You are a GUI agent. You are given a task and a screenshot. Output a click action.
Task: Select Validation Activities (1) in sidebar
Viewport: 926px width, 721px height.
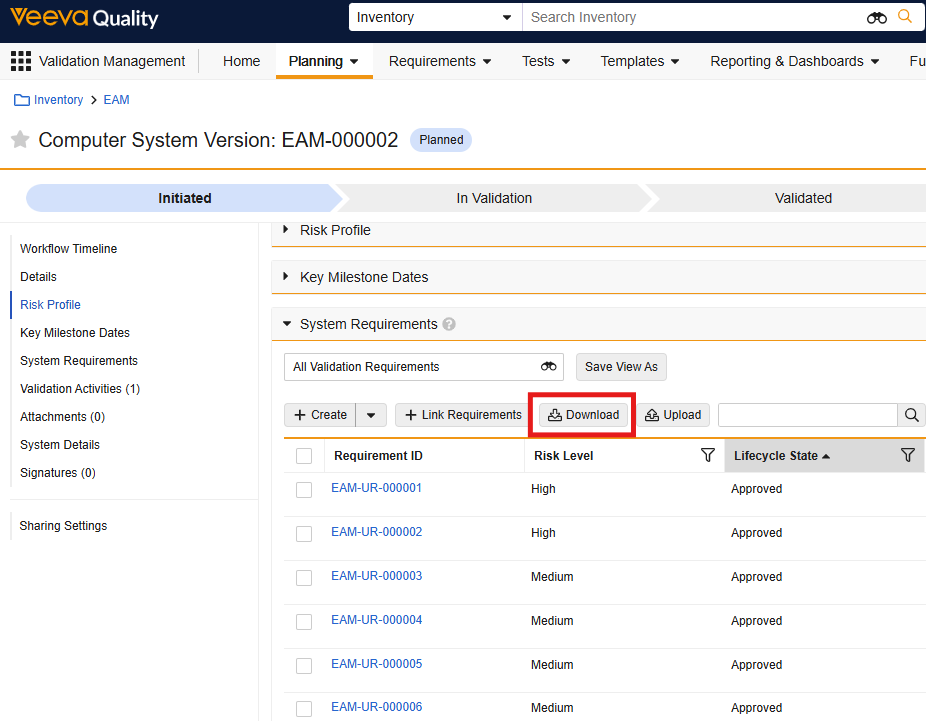coord(80,389)
